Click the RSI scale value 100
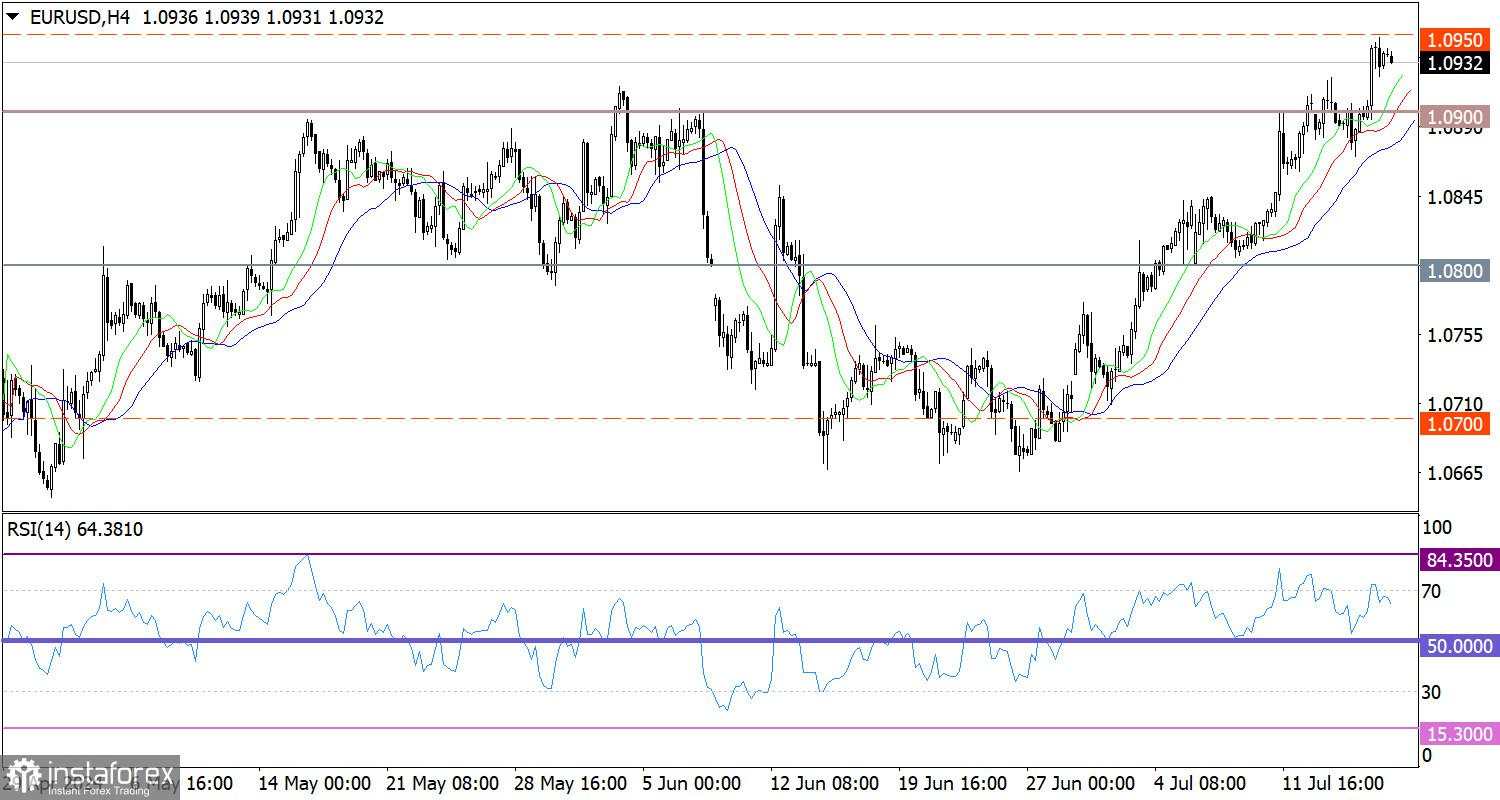1500x800 pixels. 1437,527
